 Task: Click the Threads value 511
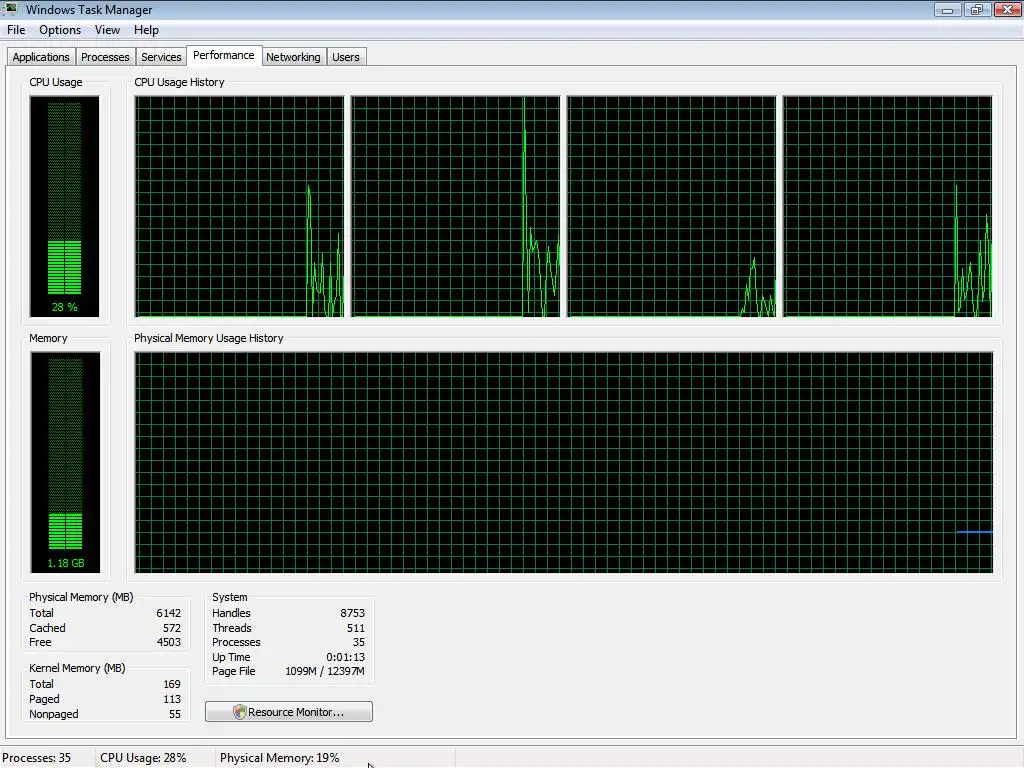pos(355,628)
